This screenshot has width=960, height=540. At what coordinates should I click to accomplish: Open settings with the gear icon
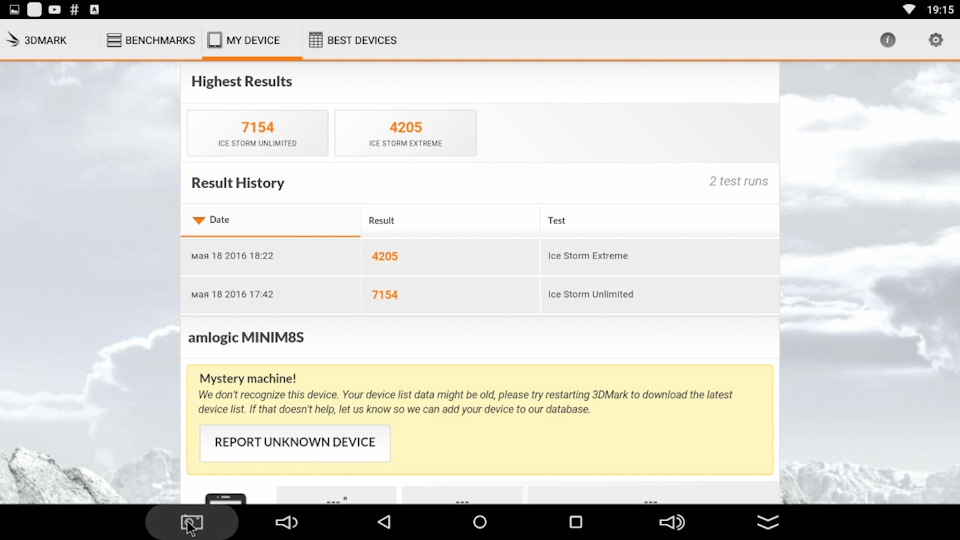(x=936, y=40)
